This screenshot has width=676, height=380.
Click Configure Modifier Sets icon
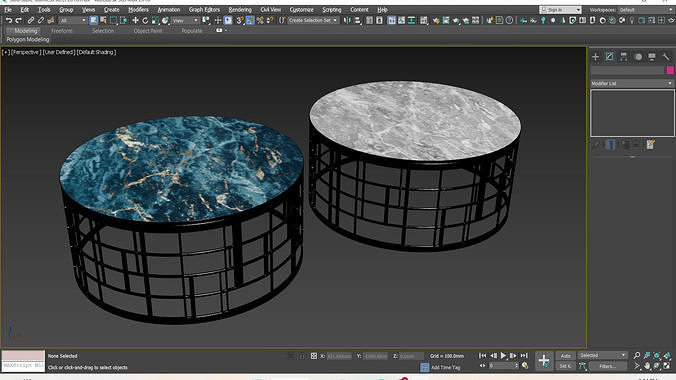[x=651, y=145]
